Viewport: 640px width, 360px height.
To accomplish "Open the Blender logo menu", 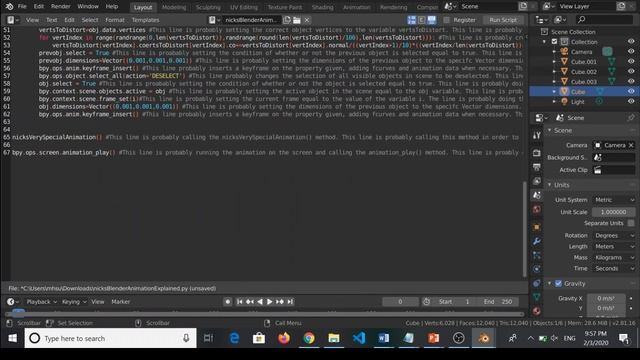I will coord(9,7).
